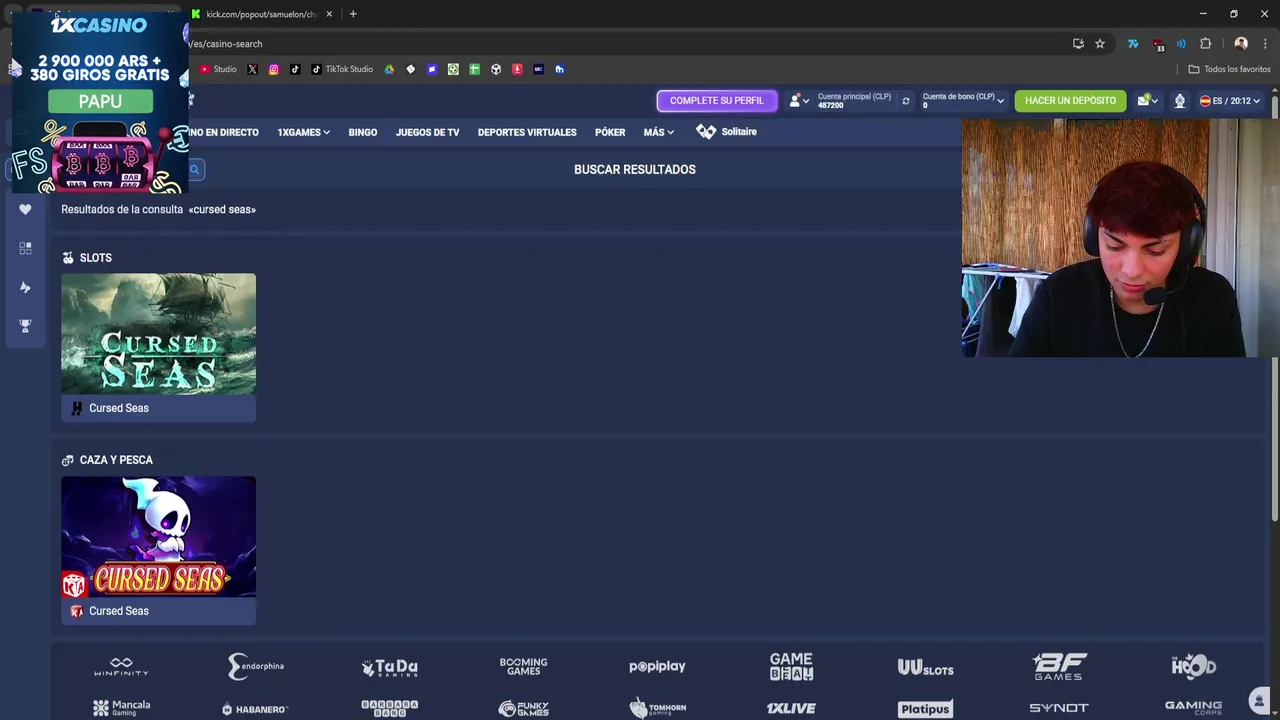Open Todos los favoritos folder

[x=1229, y=69]
